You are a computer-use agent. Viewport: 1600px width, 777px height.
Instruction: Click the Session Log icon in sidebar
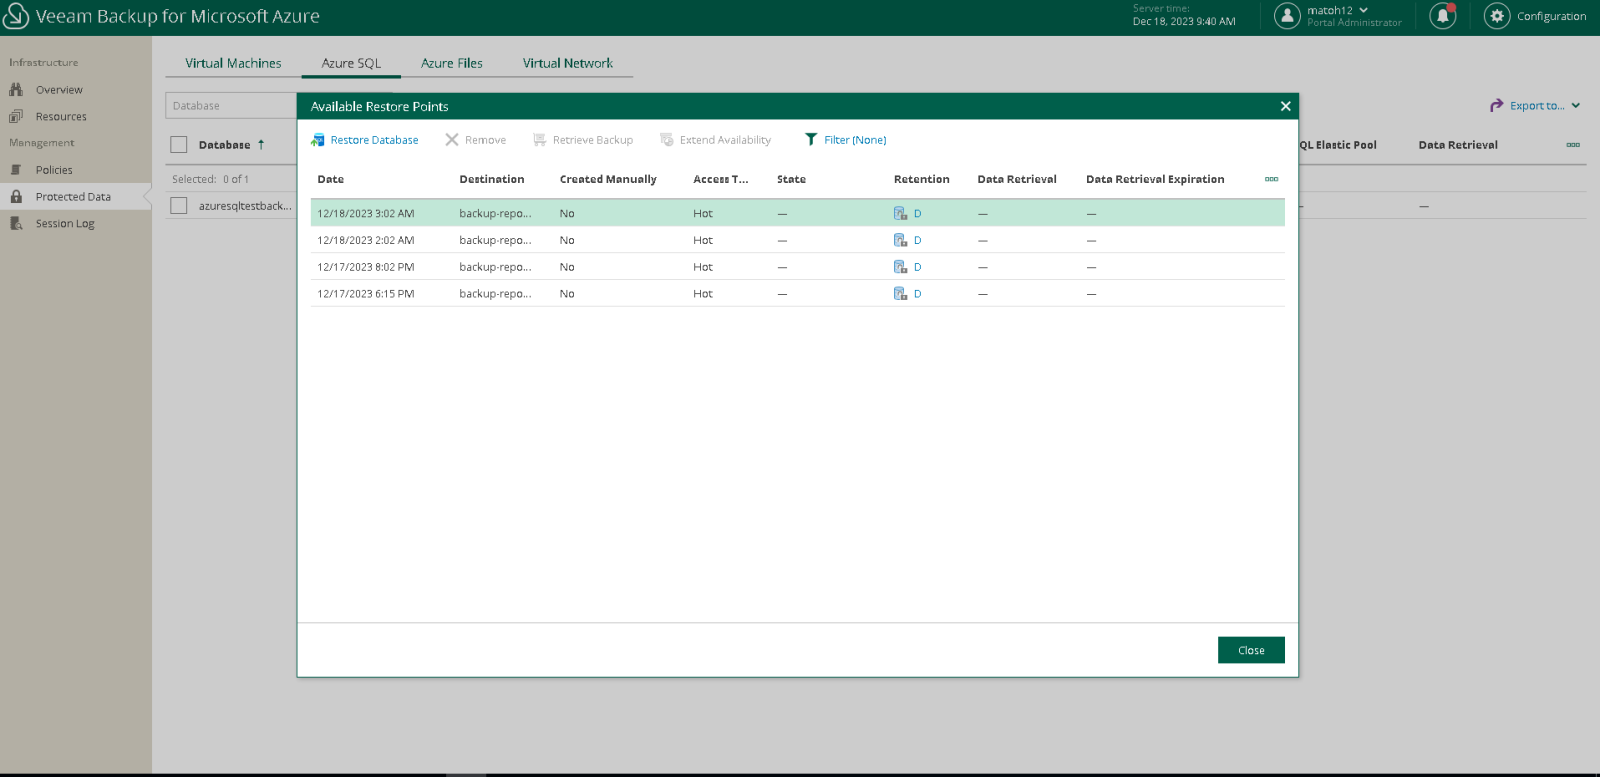coord(16,223)
